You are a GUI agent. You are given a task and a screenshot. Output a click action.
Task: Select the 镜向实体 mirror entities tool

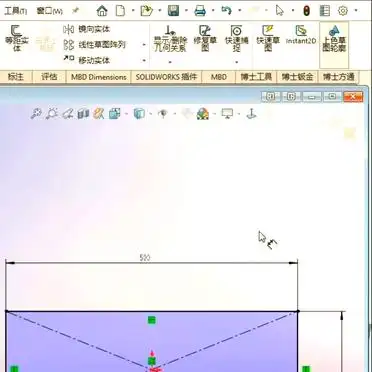(87, 29)
